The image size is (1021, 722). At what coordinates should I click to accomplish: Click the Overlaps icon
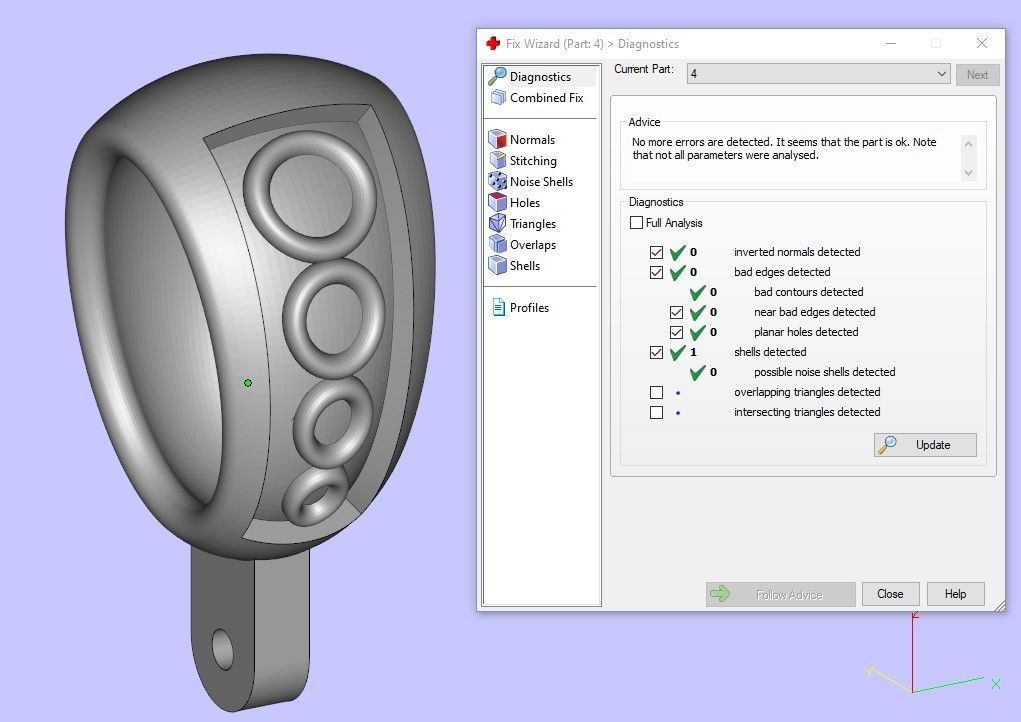click(x=497, y=244)
